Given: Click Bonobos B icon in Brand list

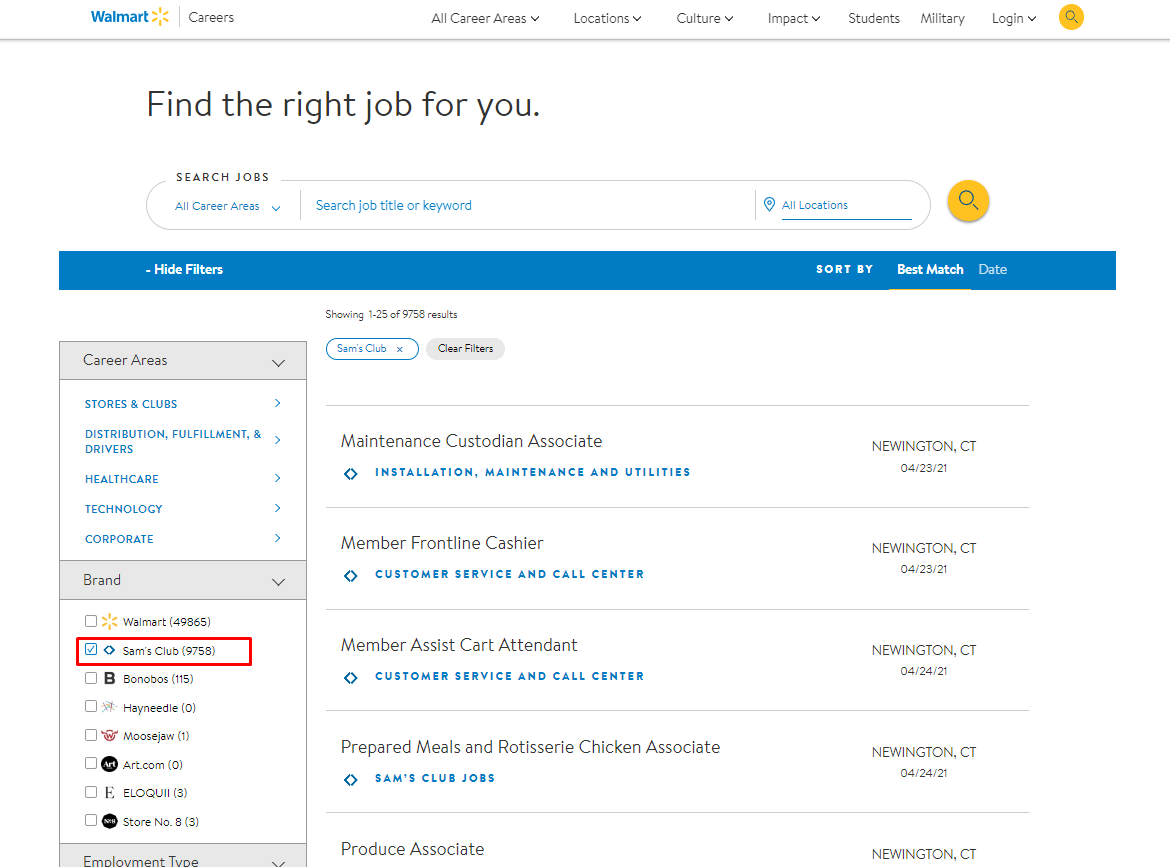Looking at the screenshot, I should pos(110,678).
